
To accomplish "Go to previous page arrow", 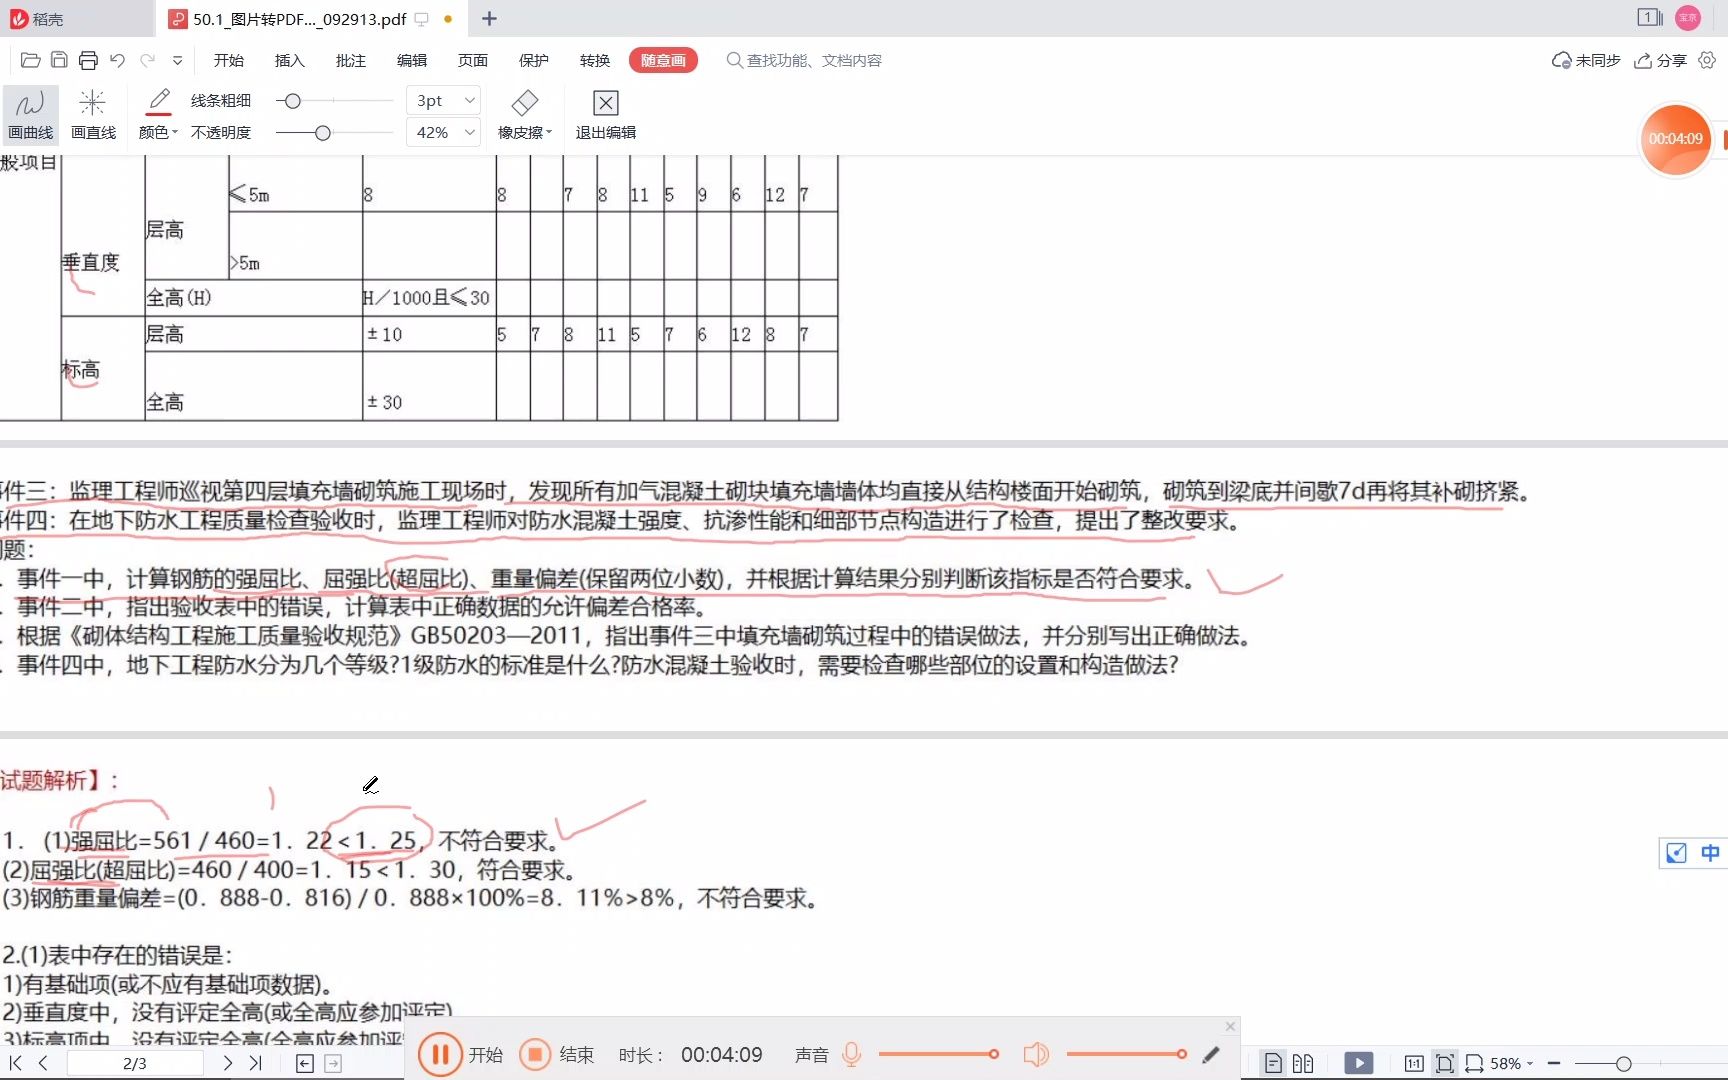I will pyautogui.click(x=43, y=1063).
